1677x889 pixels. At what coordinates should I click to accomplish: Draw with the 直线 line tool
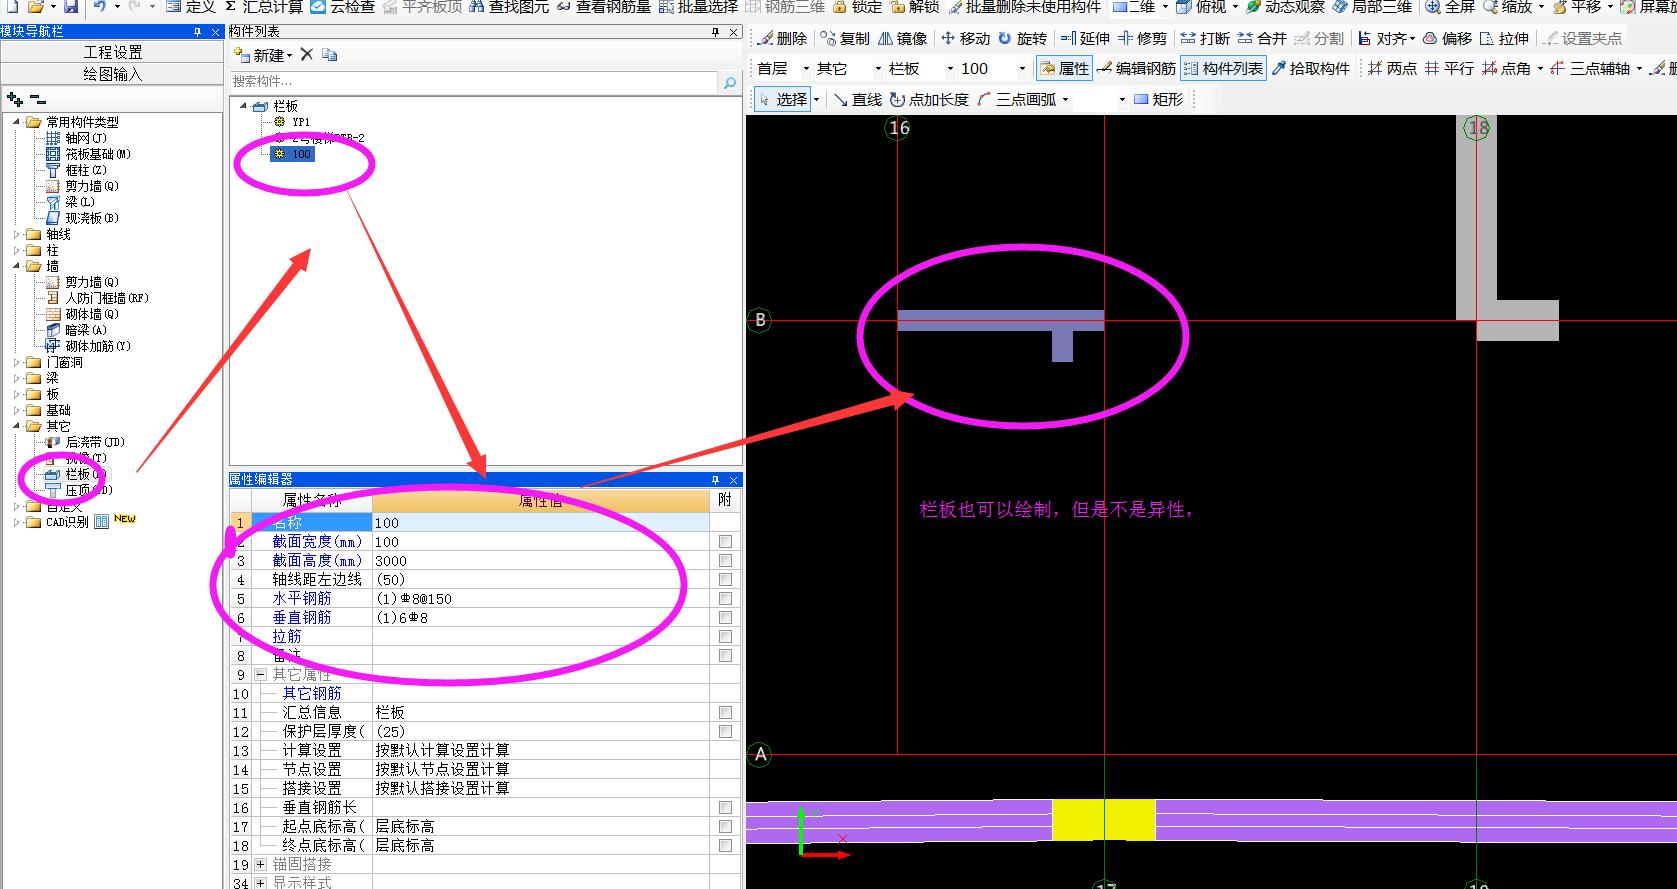(858, 99)
